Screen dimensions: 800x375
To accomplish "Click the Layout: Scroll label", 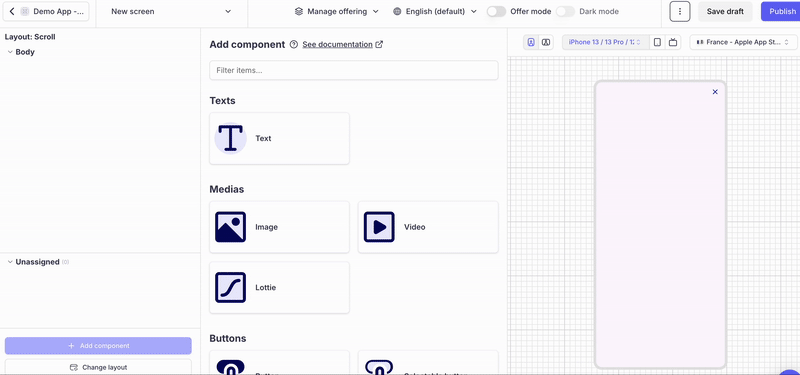I will 30,37.
